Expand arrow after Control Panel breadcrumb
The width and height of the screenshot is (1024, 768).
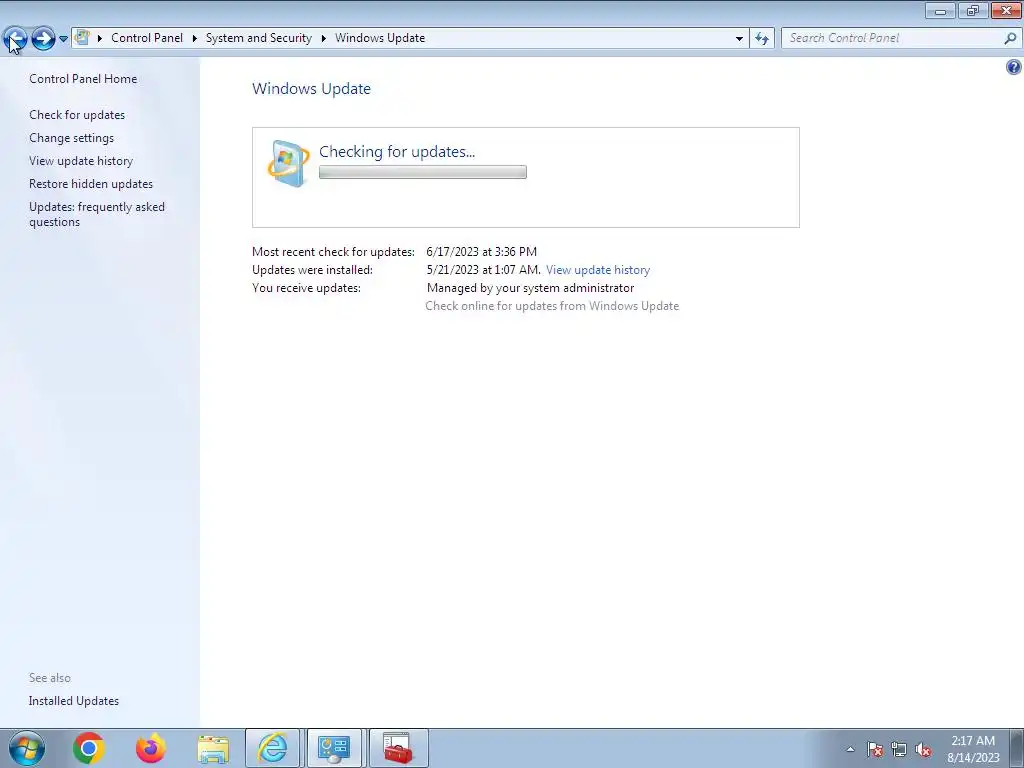tap(195, 39)
